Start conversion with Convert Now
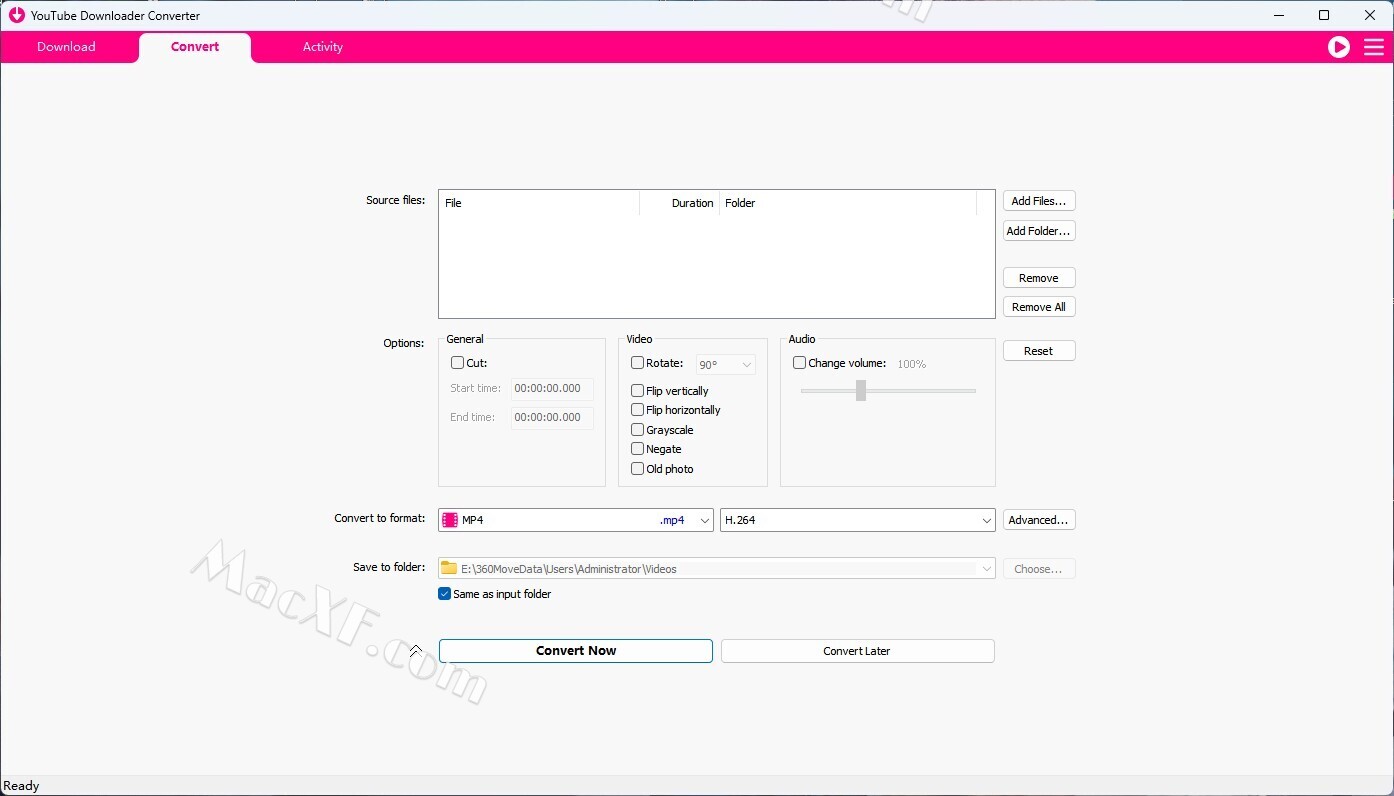This screenshot has height=796, width=1394. pos(576,651)
